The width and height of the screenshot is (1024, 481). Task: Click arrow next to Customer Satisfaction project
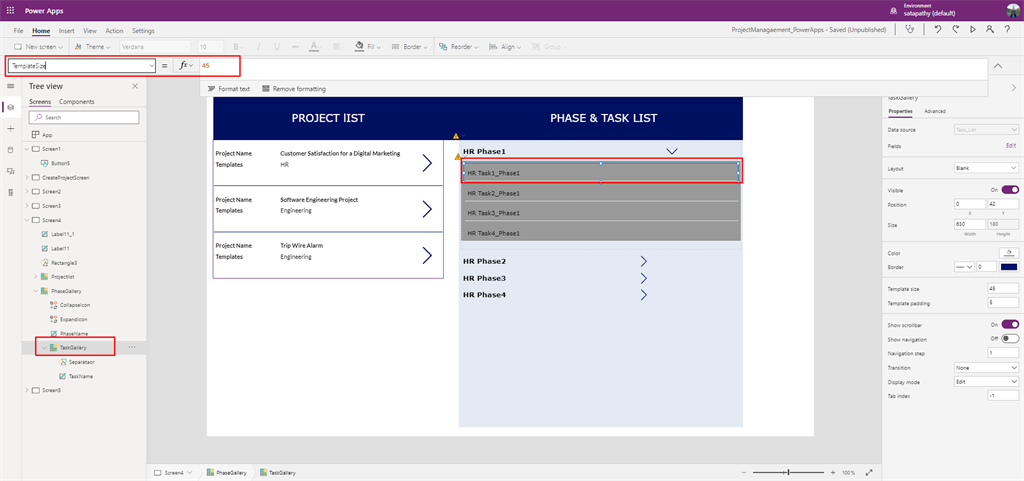tap(427, 163)
